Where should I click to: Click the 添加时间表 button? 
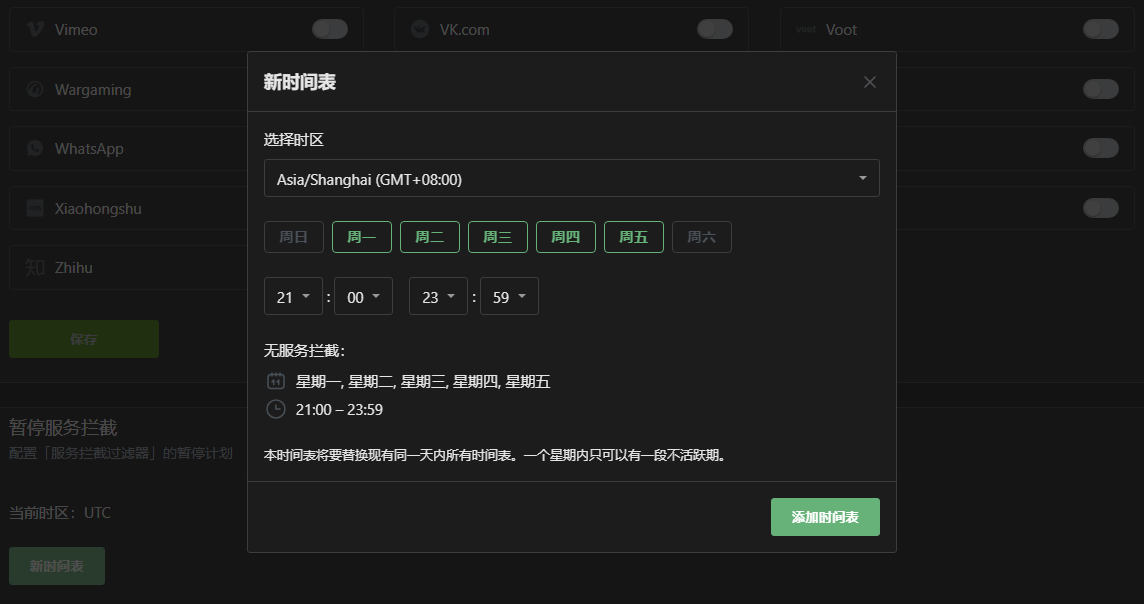click(x=825, y=517)
